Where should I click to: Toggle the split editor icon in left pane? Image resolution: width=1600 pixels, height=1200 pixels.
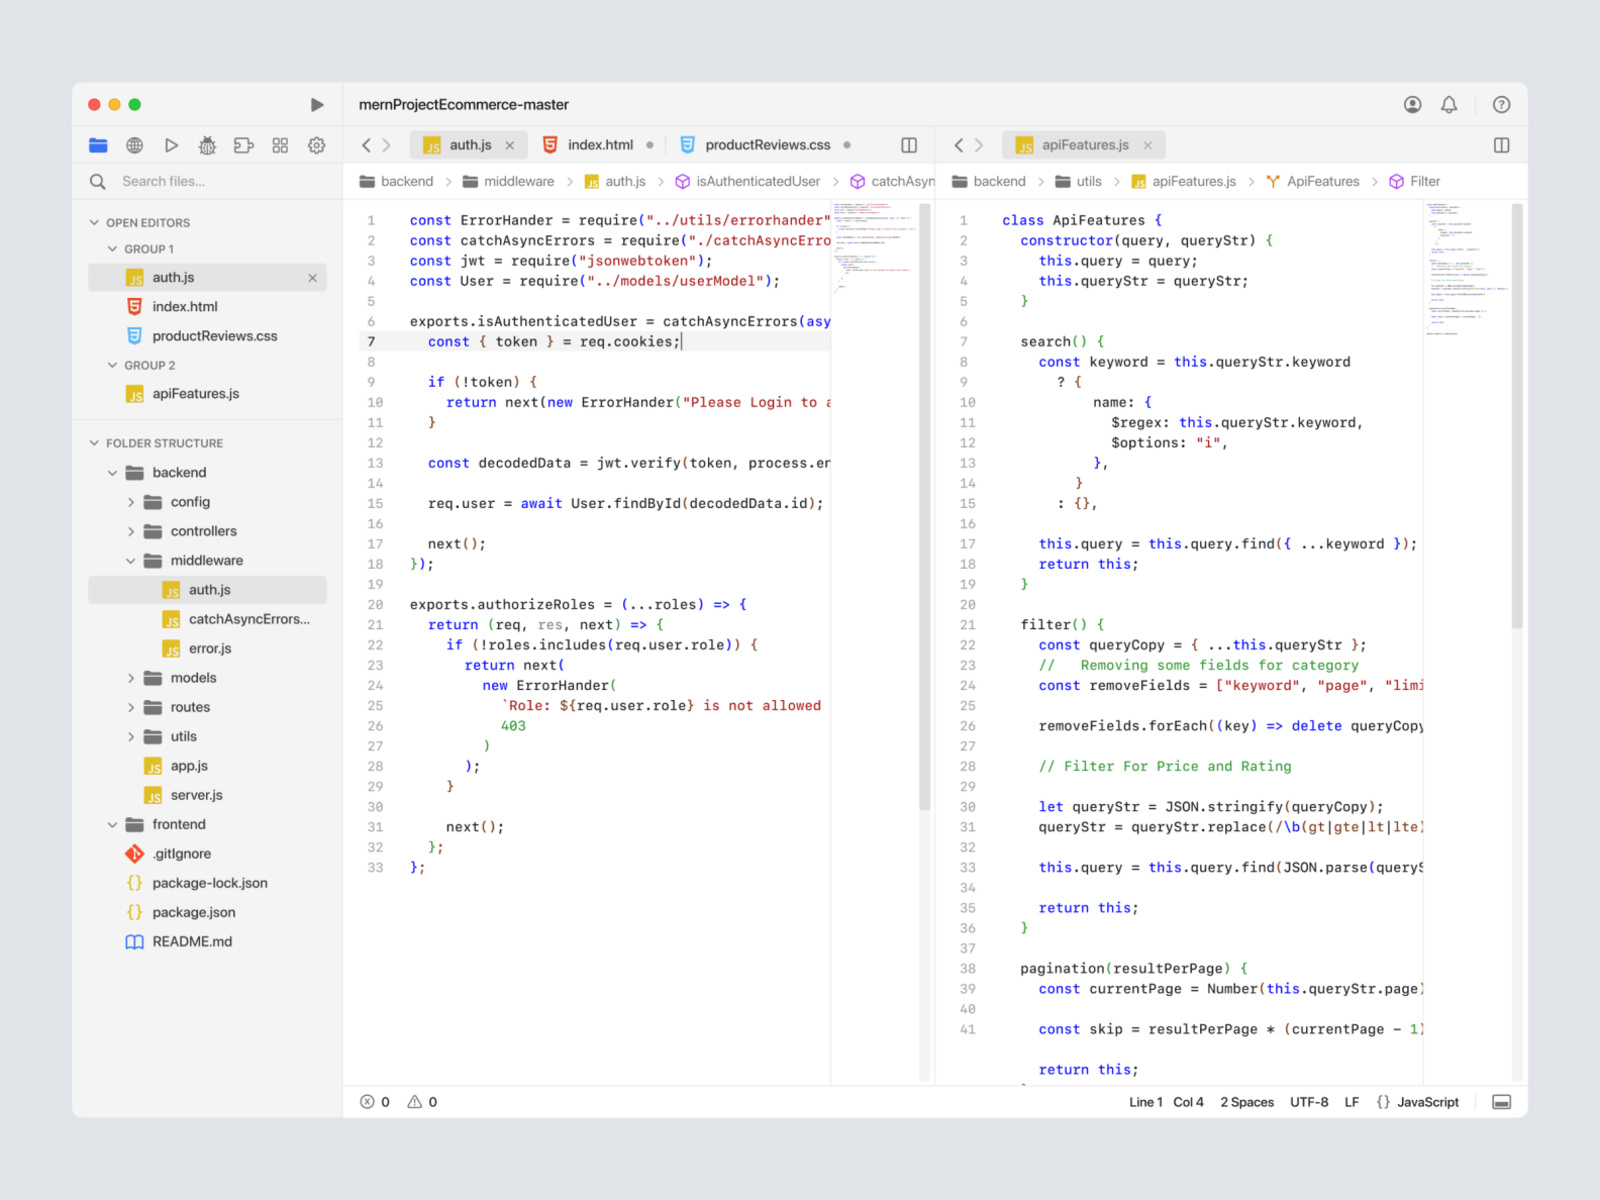point(908,145)
